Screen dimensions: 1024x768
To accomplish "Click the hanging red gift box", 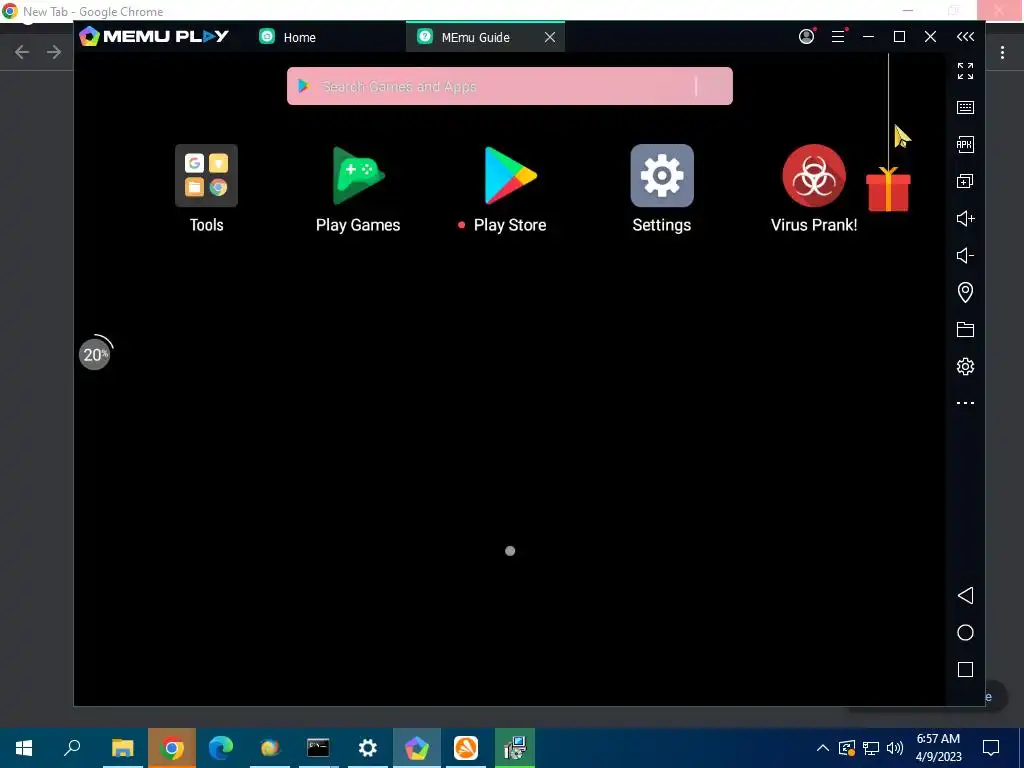I will pyautogui.click(x=888, y=189).
